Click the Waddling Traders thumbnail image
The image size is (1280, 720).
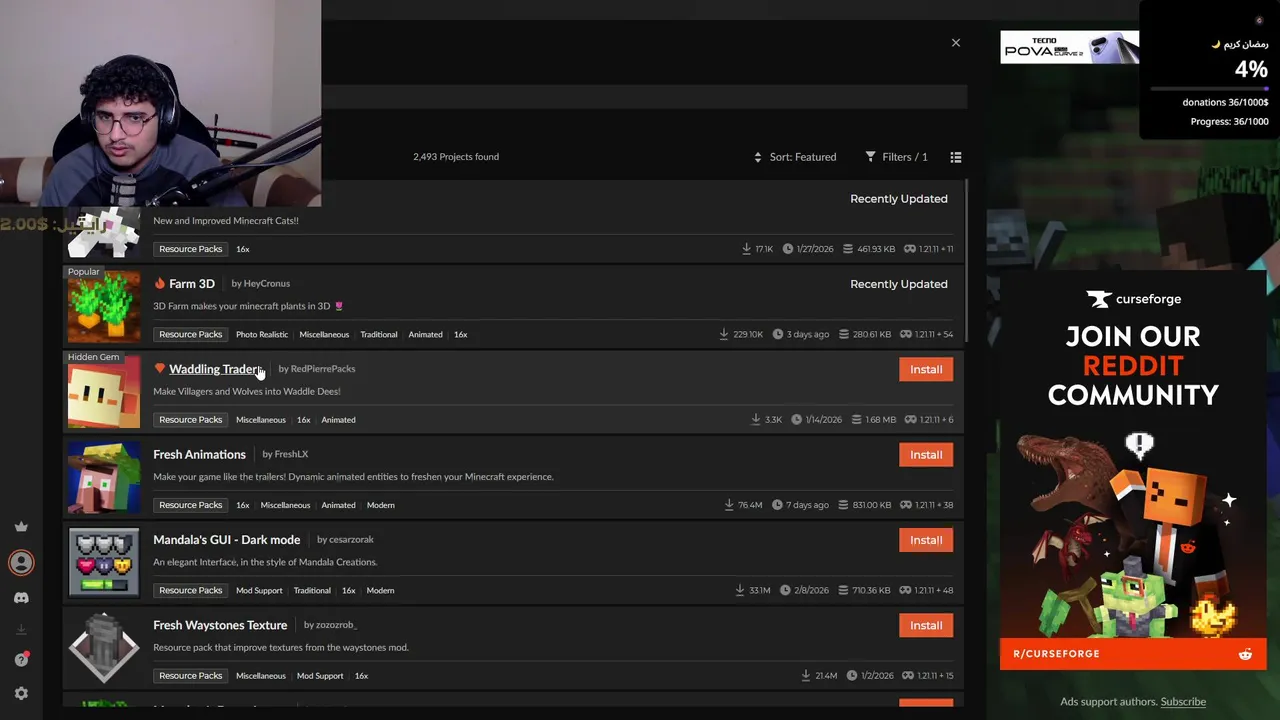pyautogui.click(x=104, y=391)
